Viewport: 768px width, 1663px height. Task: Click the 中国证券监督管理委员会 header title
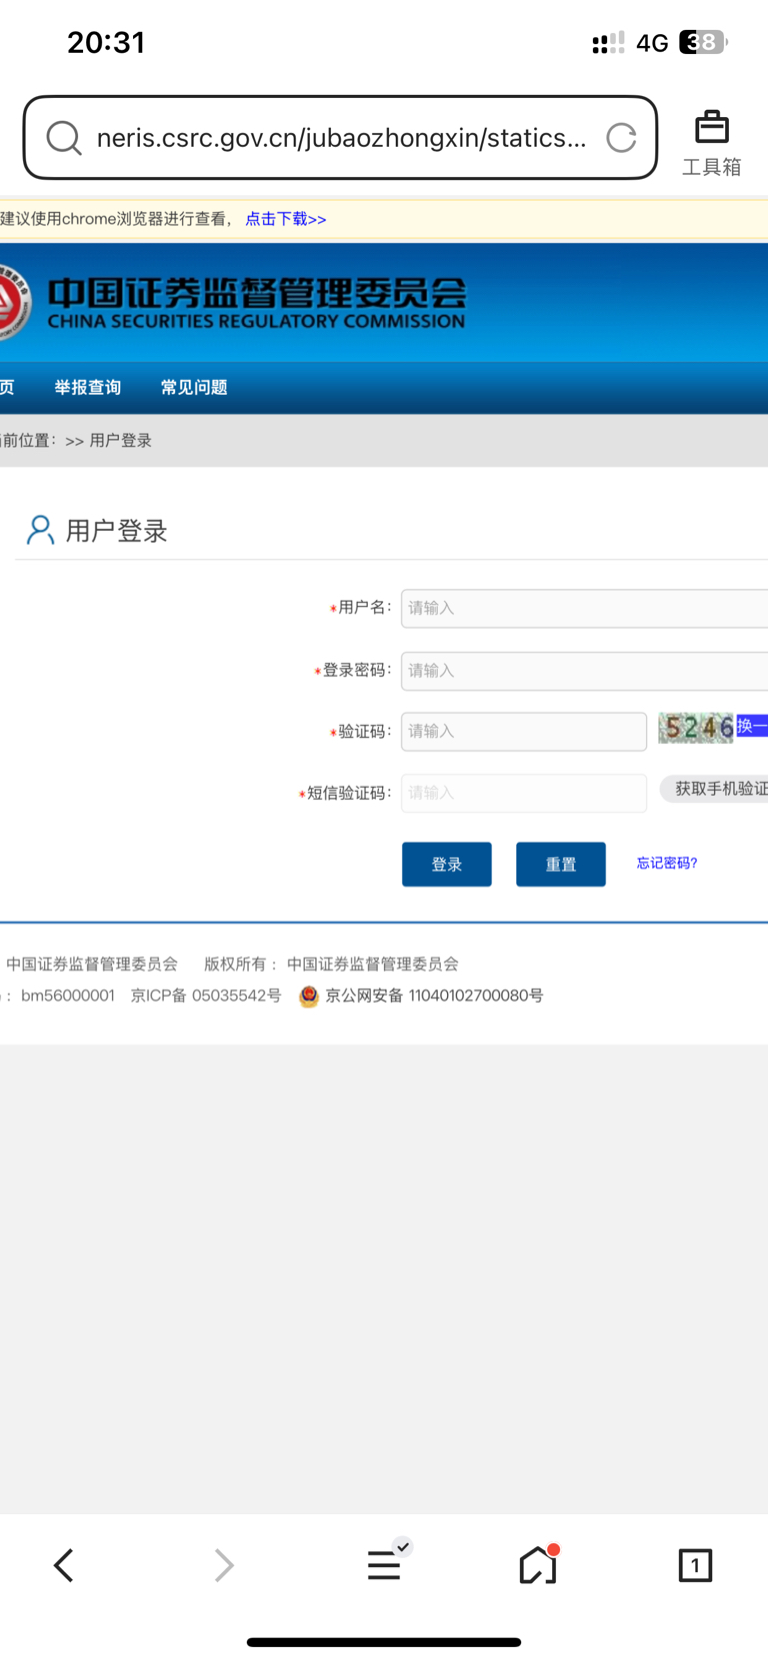tap(257, 292)
